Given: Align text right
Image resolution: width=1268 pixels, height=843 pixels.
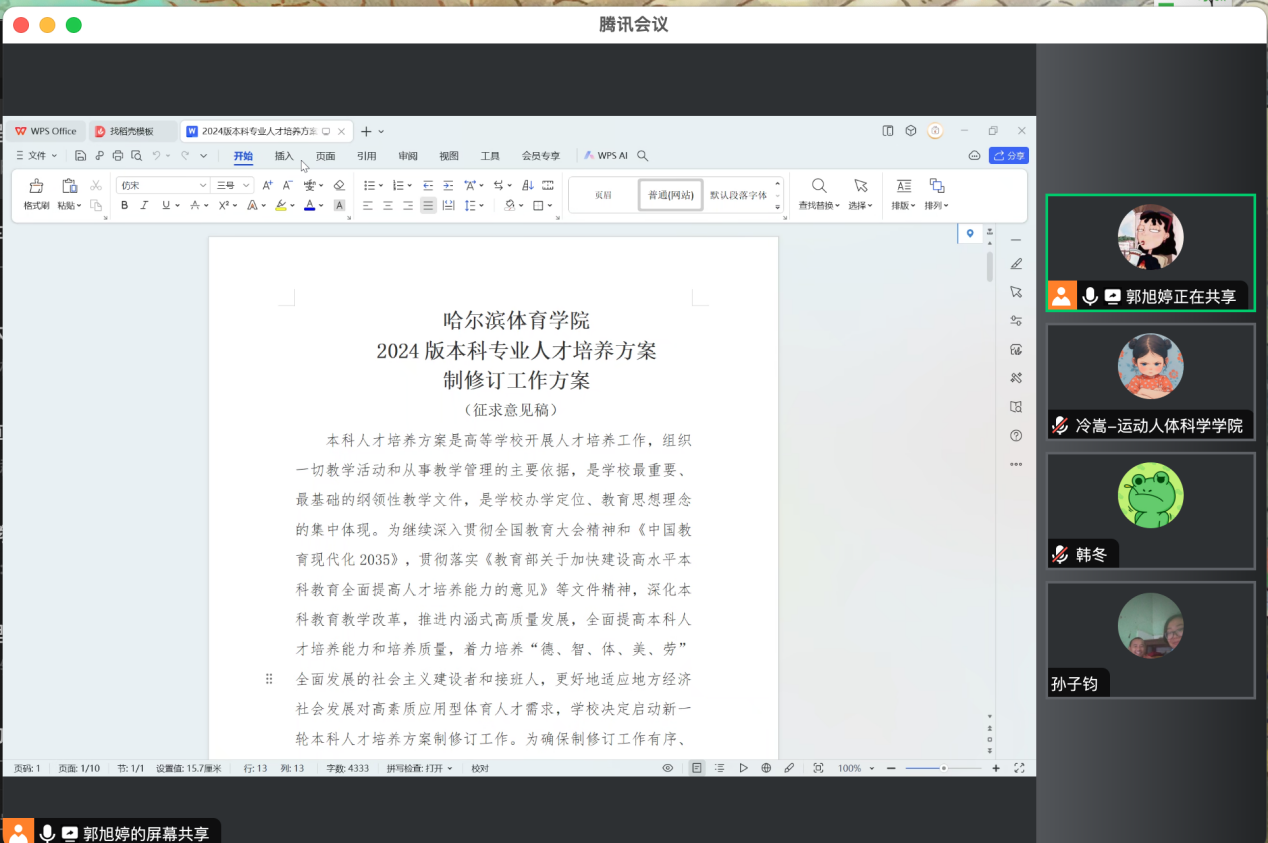Looking at the screenshot, I should [x=408, y=205].
